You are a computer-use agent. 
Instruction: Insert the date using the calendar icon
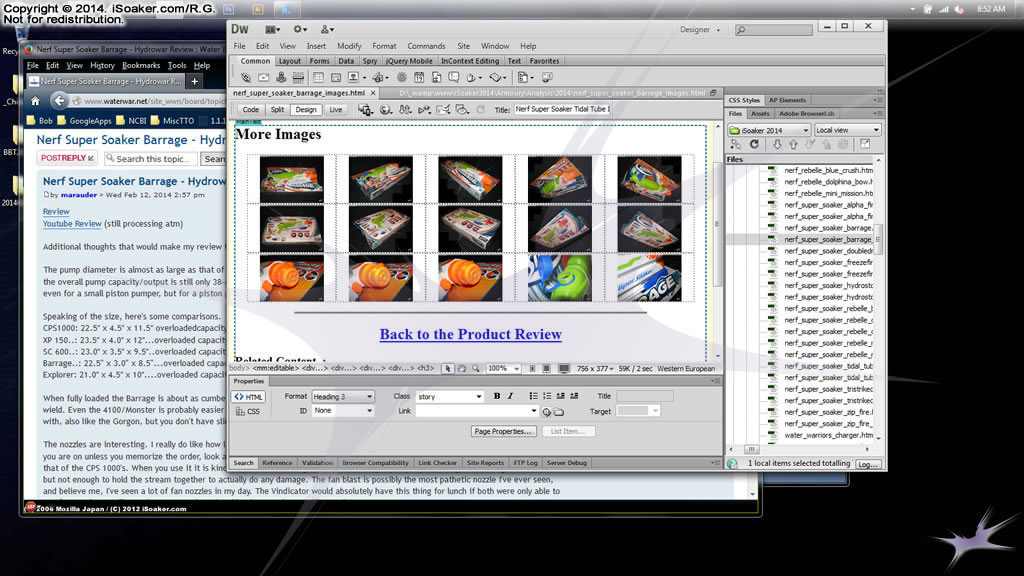point(419,77)
